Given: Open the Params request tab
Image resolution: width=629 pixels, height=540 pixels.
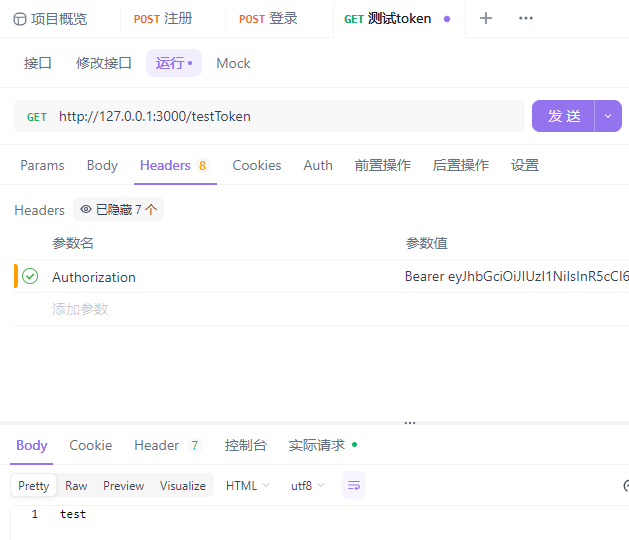Looking at the screenshot, I should pos(42,165).
